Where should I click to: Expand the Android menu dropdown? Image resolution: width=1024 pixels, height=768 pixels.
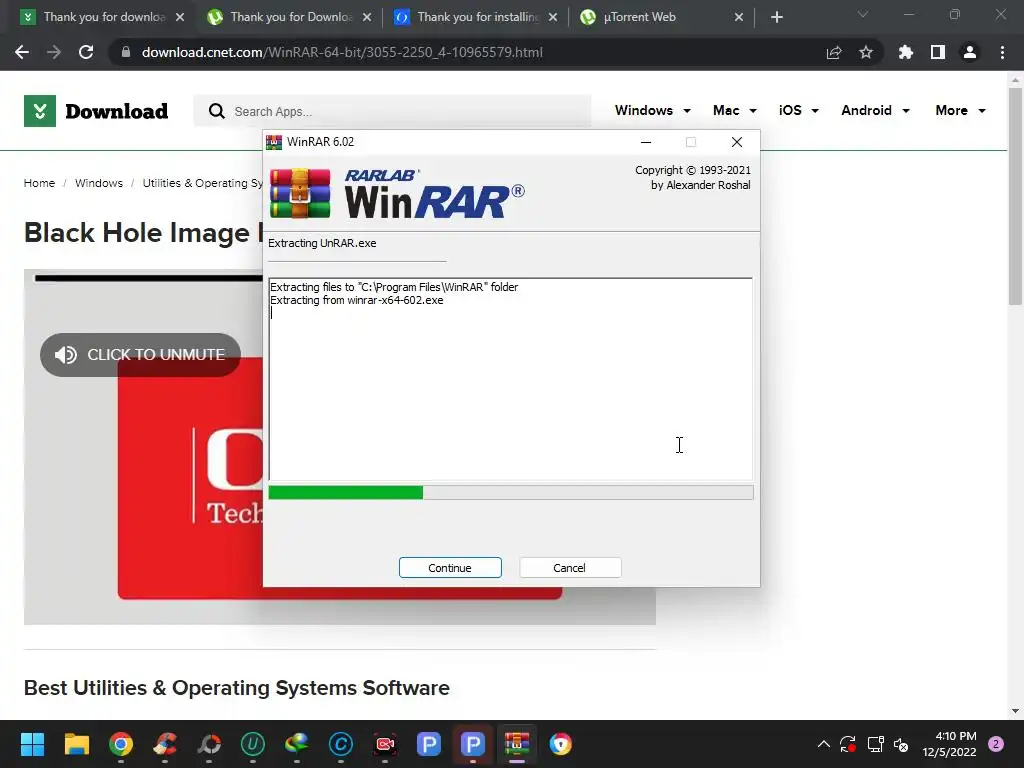point(876,110)
